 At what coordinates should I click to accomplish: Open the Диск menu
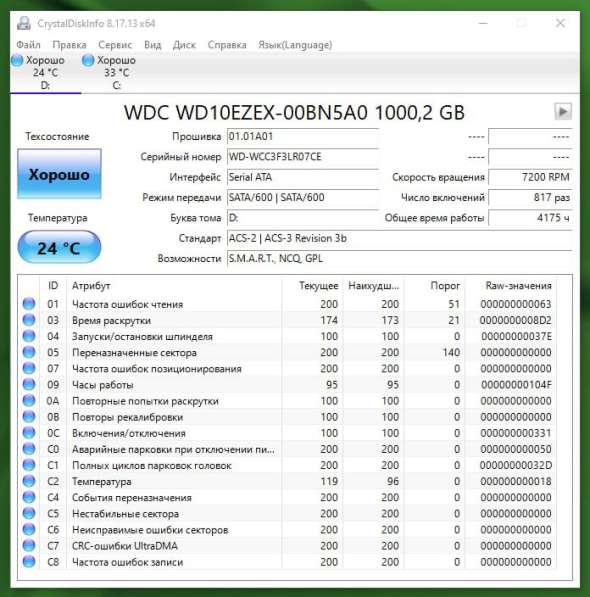184,45
